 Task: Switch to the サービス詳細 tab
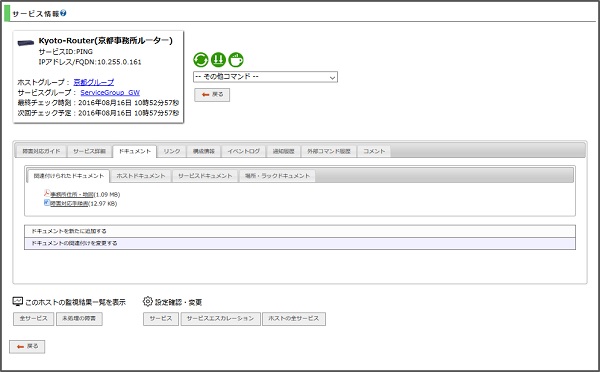[x=90, y=152]
